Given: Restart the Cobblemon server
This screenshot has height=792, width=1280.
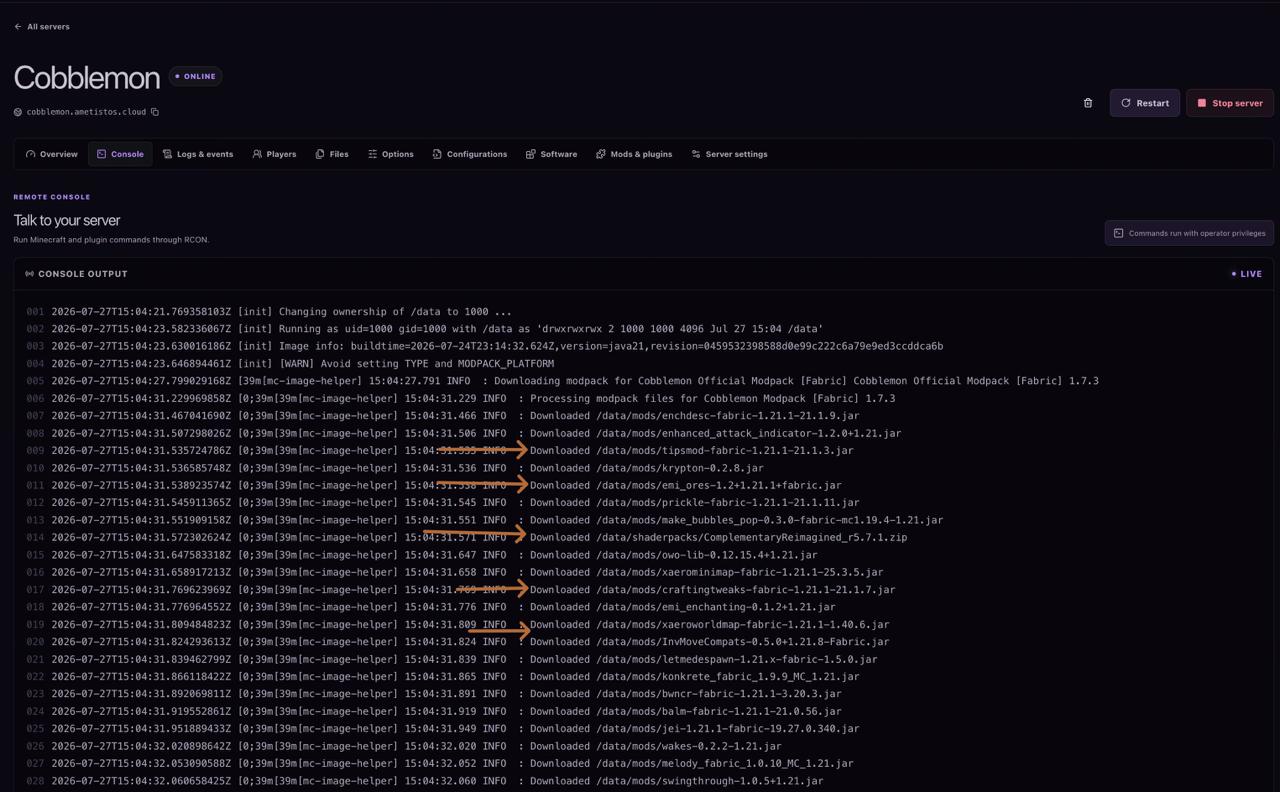Looking at the screenshot, I should (1144, 103).
